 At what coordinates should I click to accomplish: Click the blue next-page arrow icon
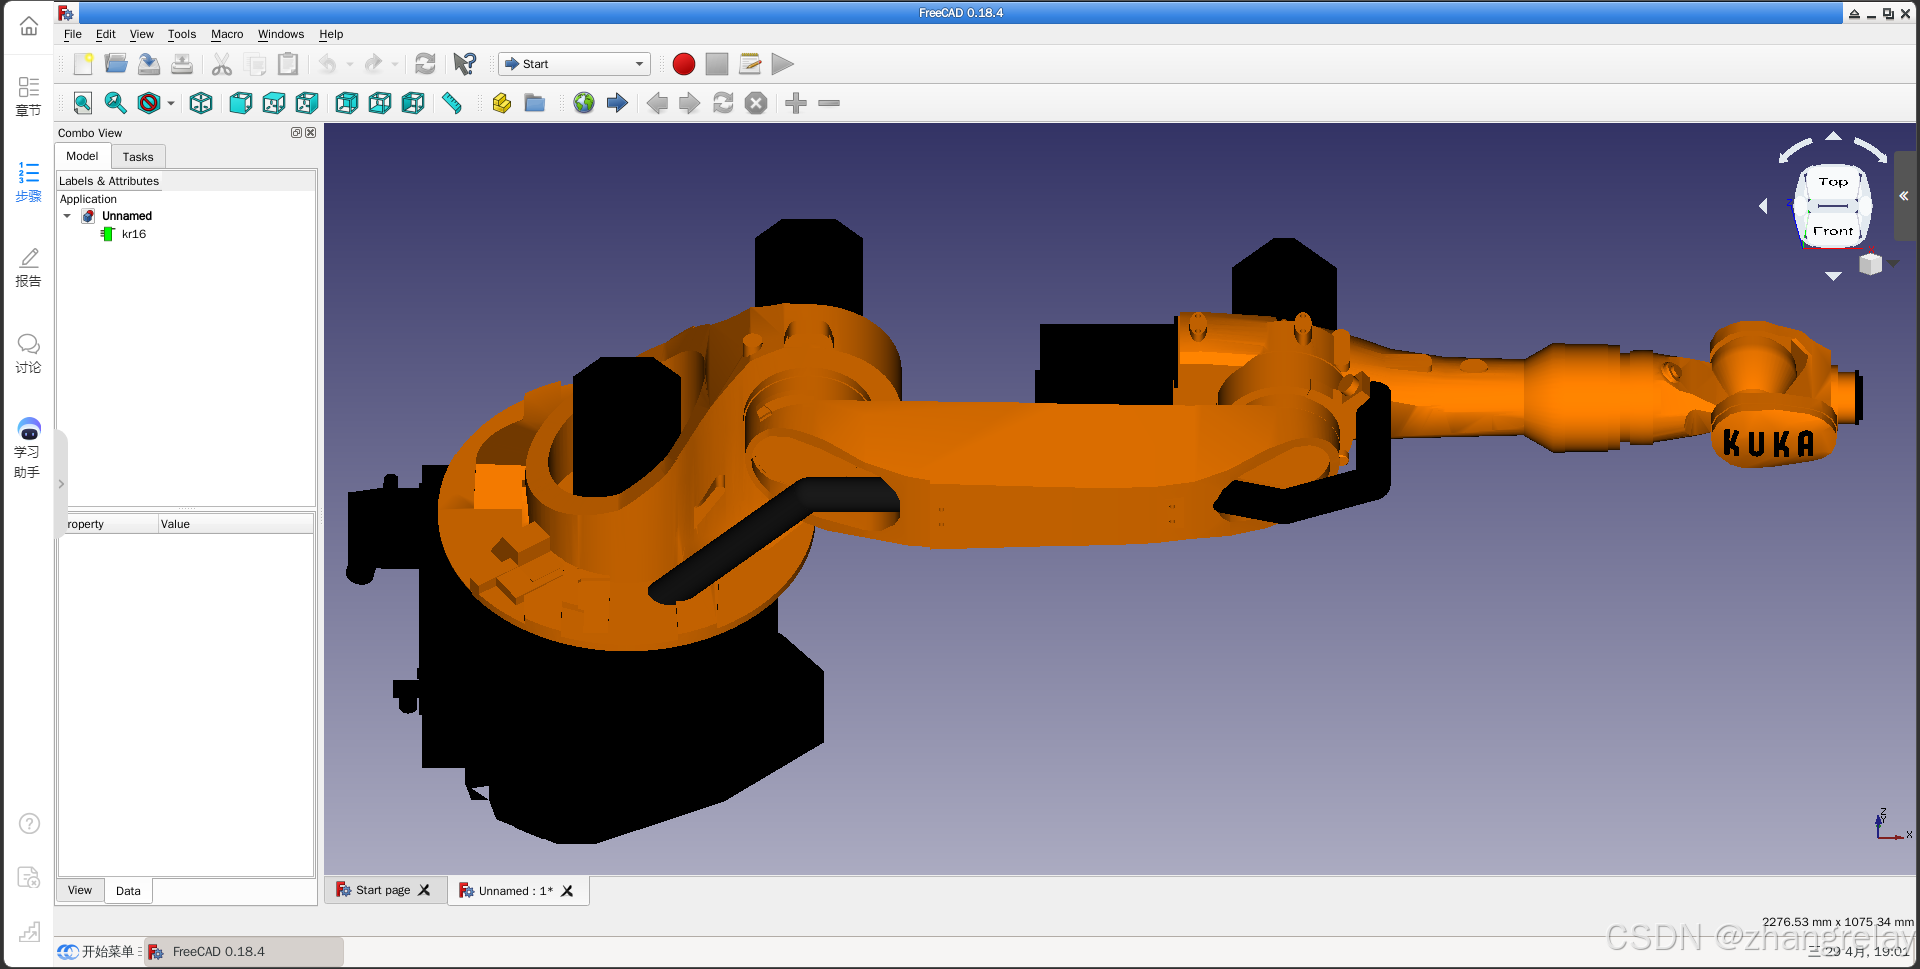617,103
